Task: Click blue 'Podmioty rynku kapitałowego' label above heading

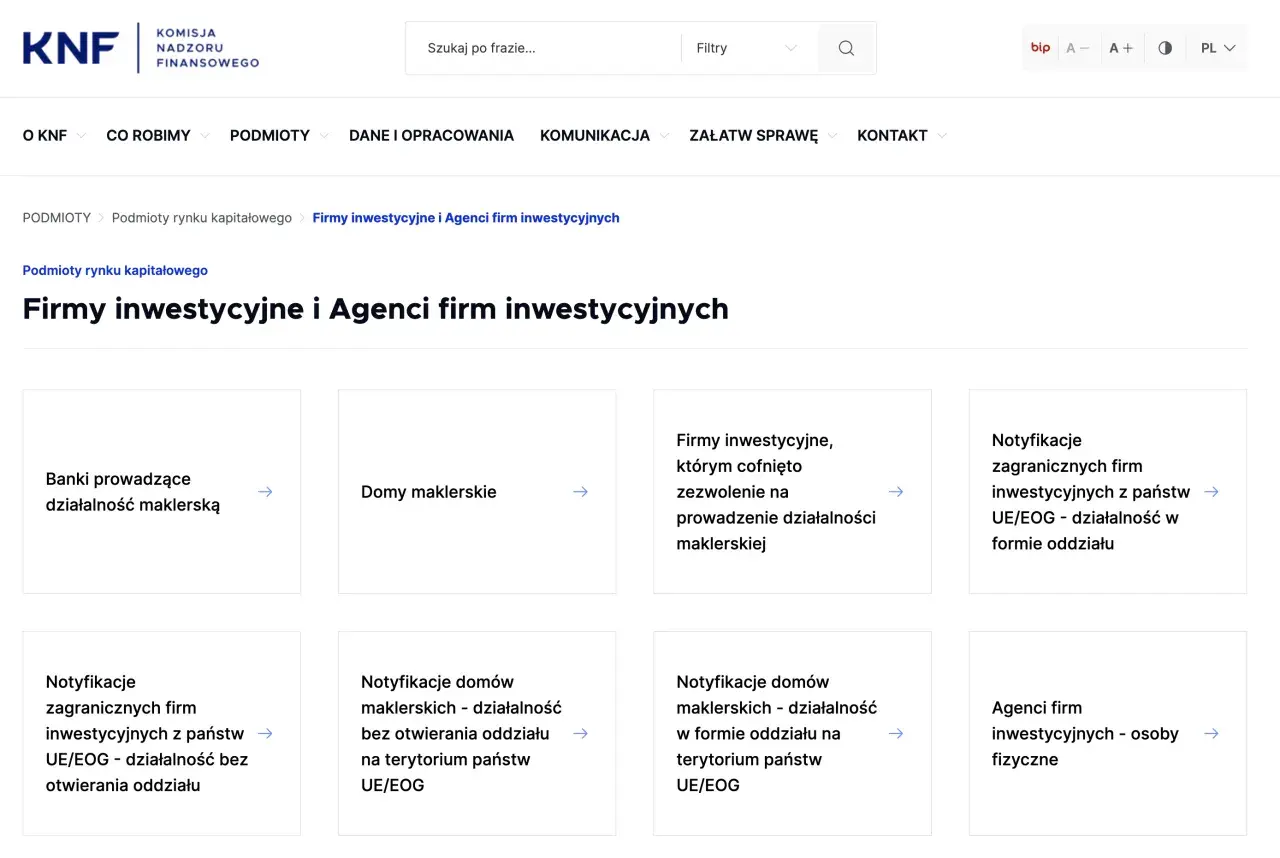Action: [x=115, y=271]
